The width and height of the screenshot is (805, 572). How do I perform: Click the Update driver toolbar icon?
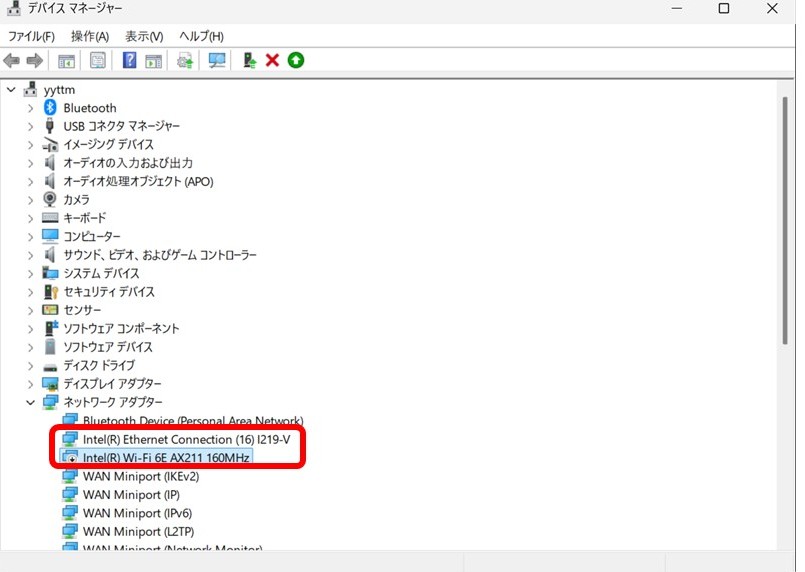point(250,61)
